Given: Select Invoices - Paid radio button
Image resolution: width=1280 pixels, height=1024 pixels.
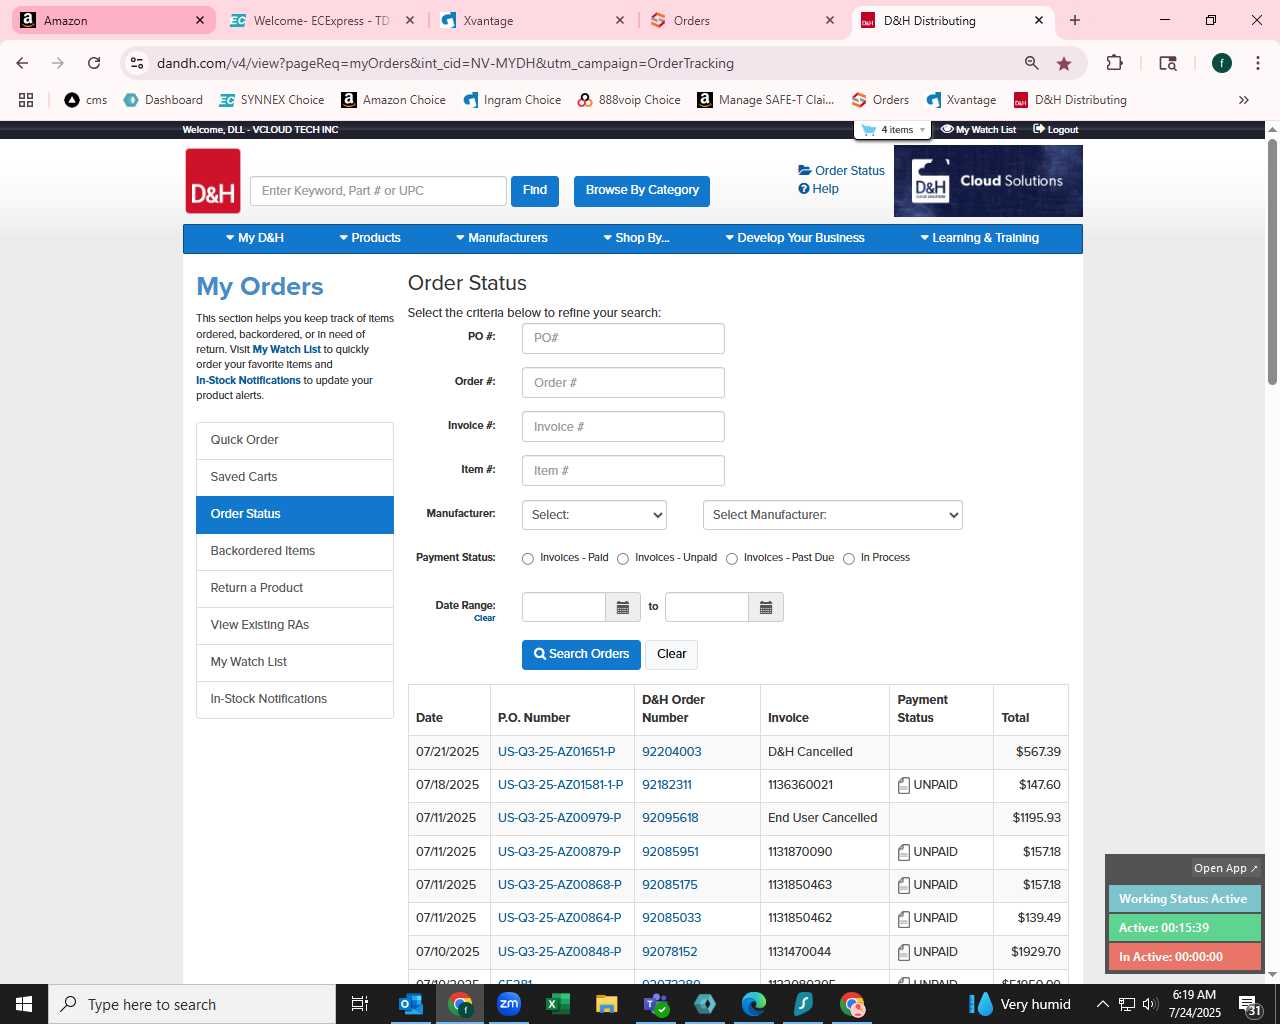Looking at the screenshot, I should click(x=528, y=559).
